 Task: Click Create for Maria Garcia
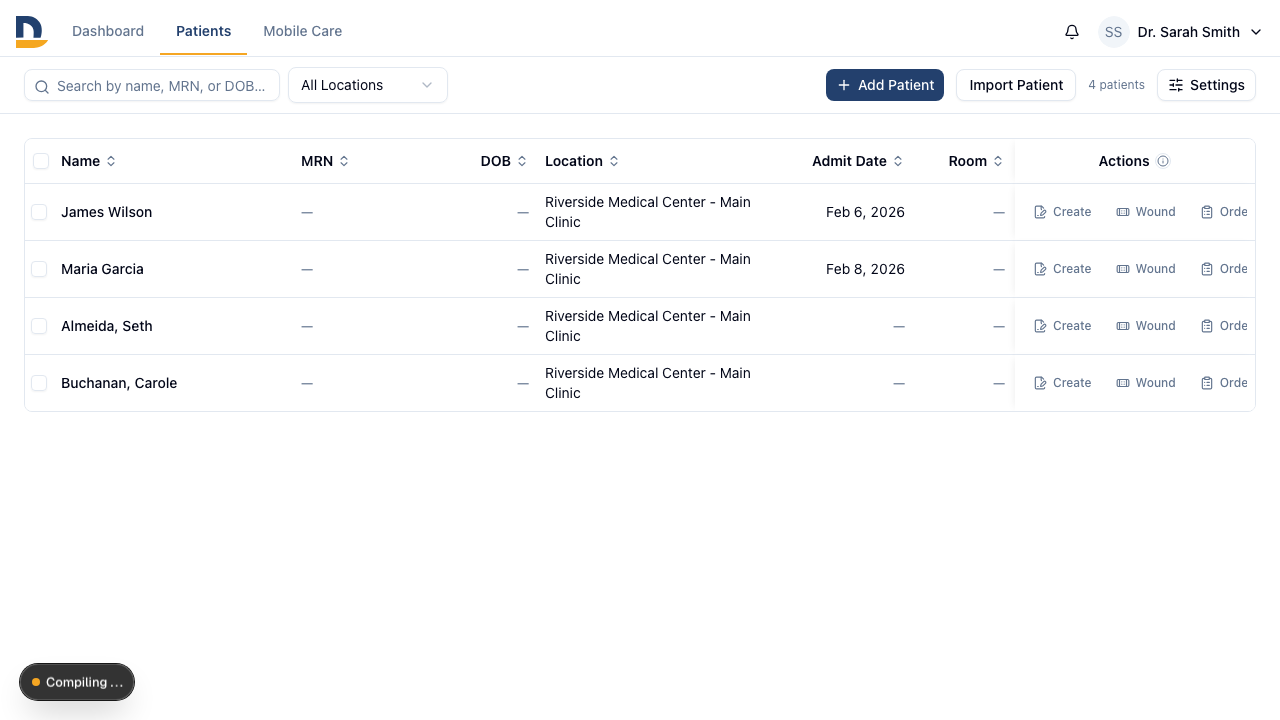tap(1062, 269)
